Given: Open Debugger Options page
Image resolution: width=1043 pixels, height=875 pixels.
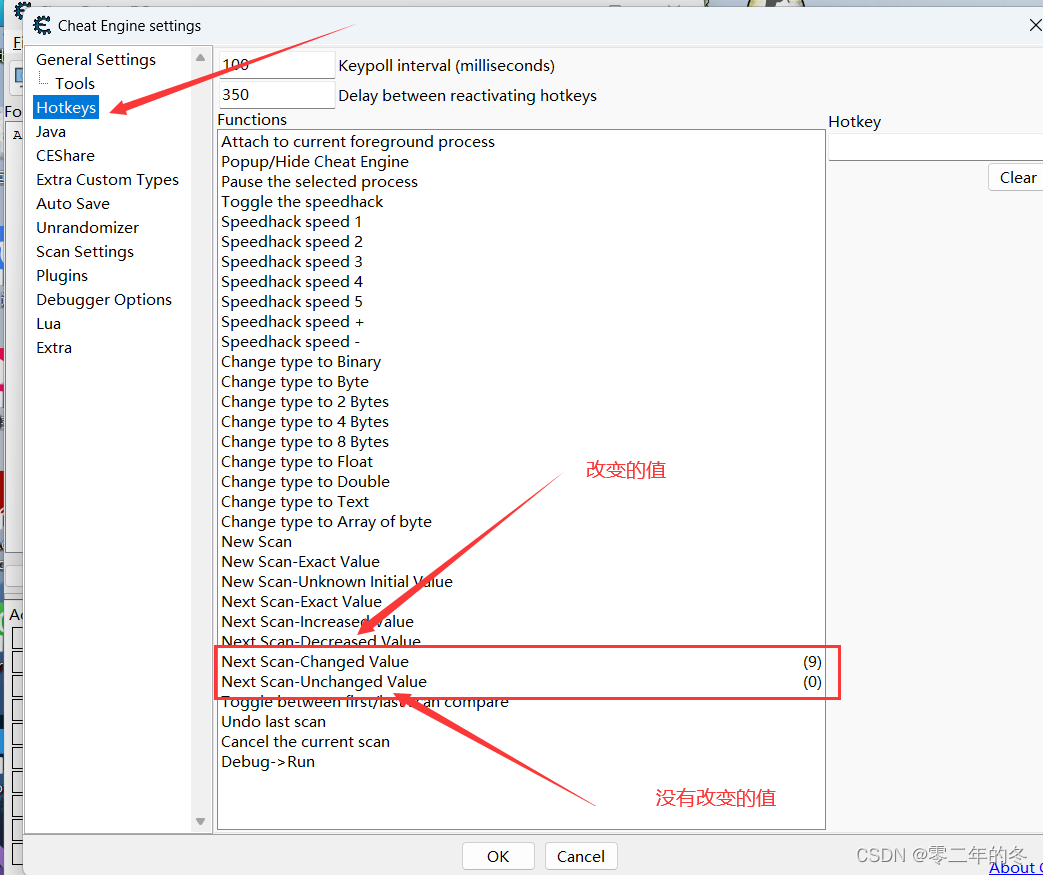Looking at the screenshot, I should [x=104, y=299].
